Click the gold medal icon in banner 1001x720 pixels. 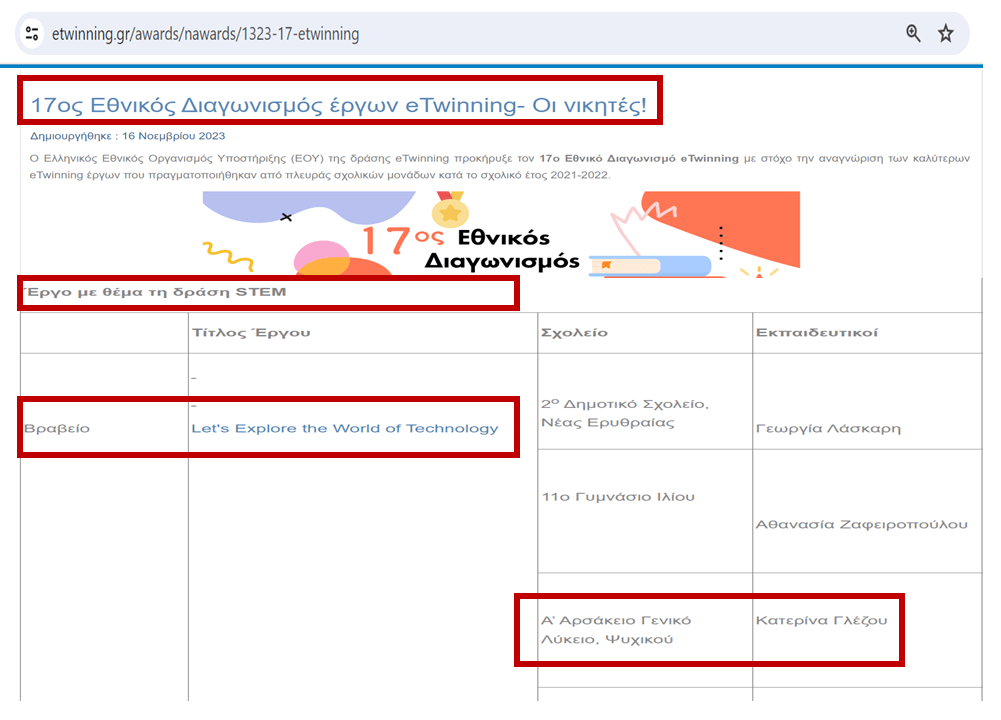point(450,211)
